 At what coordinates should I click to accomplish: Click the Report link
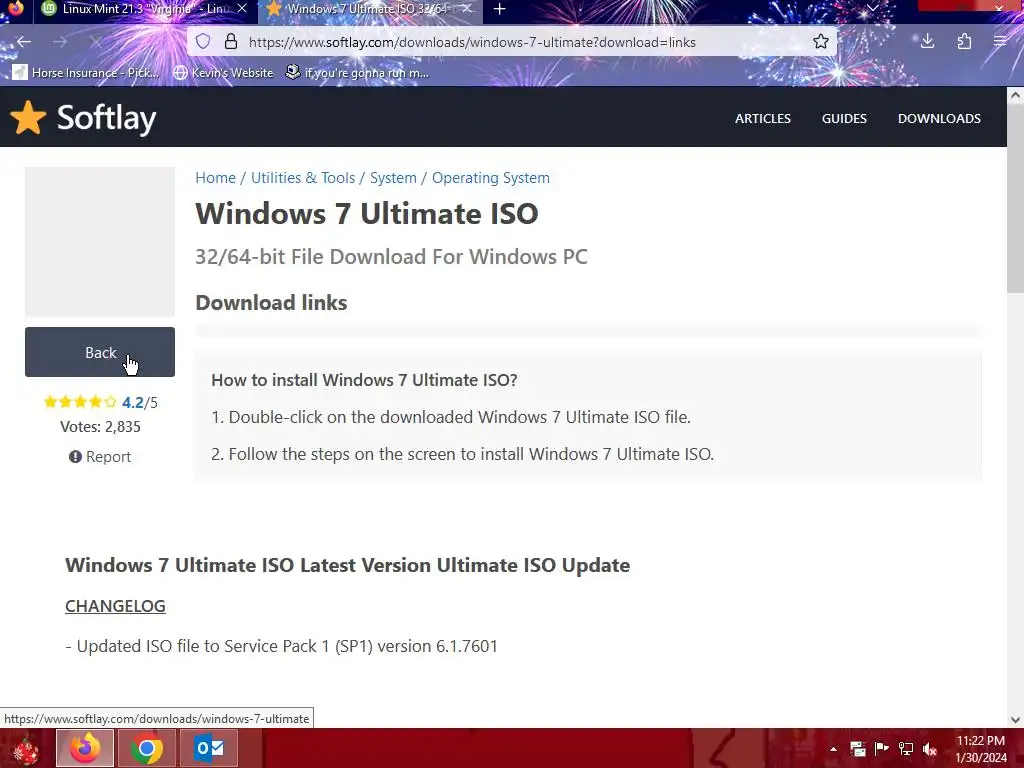click(x=100, y=456)
